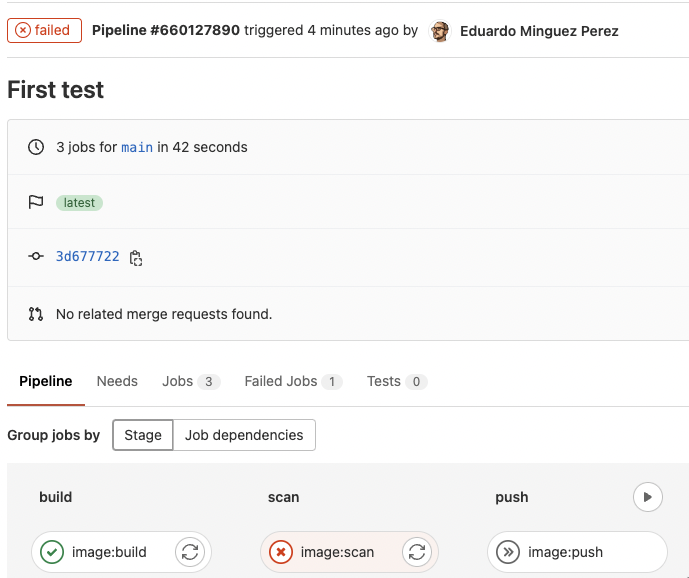Click the latest pipeline badge
Image resolution: width=689 pixels, height=578 pixels.
(79, 203)
